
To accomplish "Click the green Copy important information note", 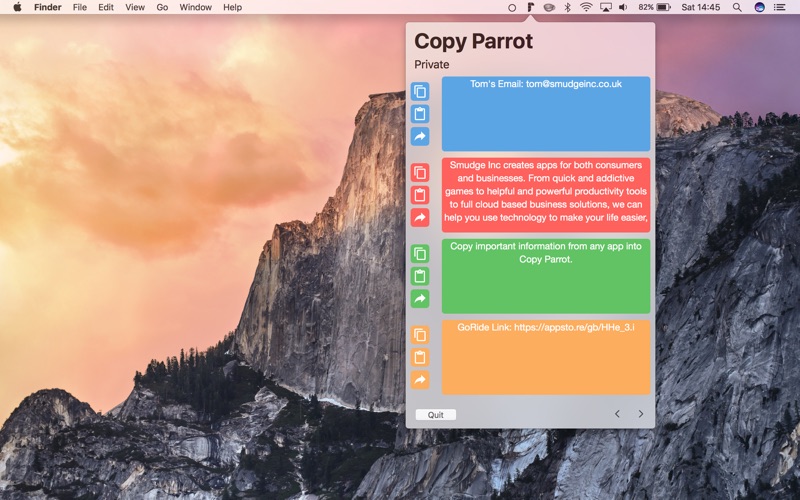I will pyautogui.click(x=546, y=276).
